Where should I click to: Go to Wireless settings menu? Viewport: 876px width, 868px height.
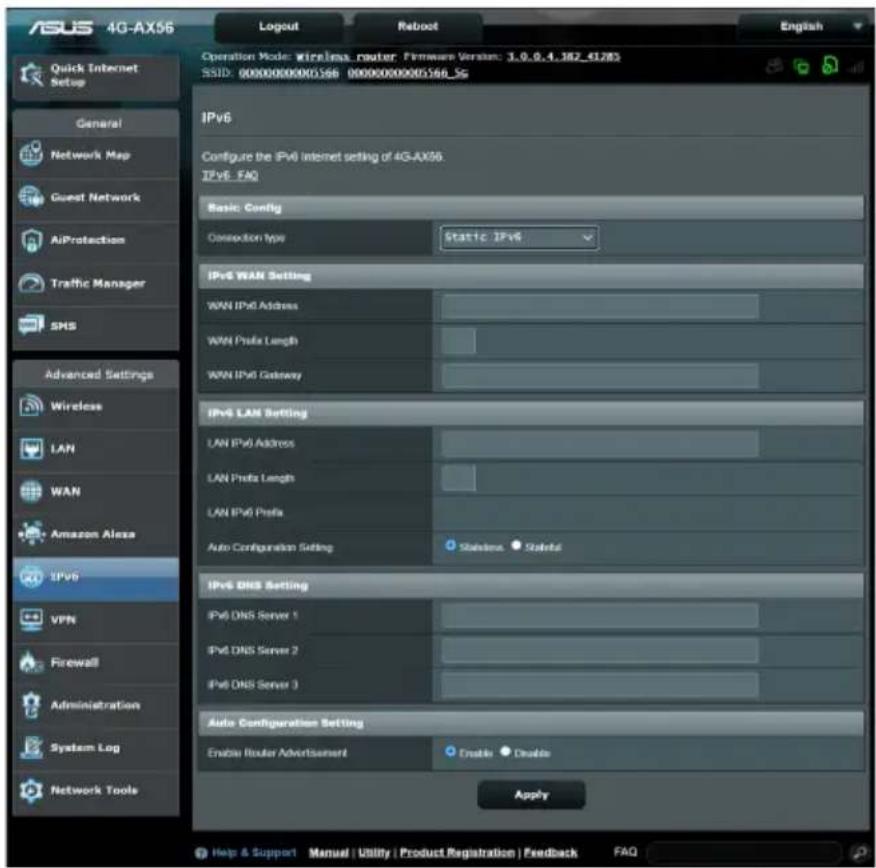[96, 406]
